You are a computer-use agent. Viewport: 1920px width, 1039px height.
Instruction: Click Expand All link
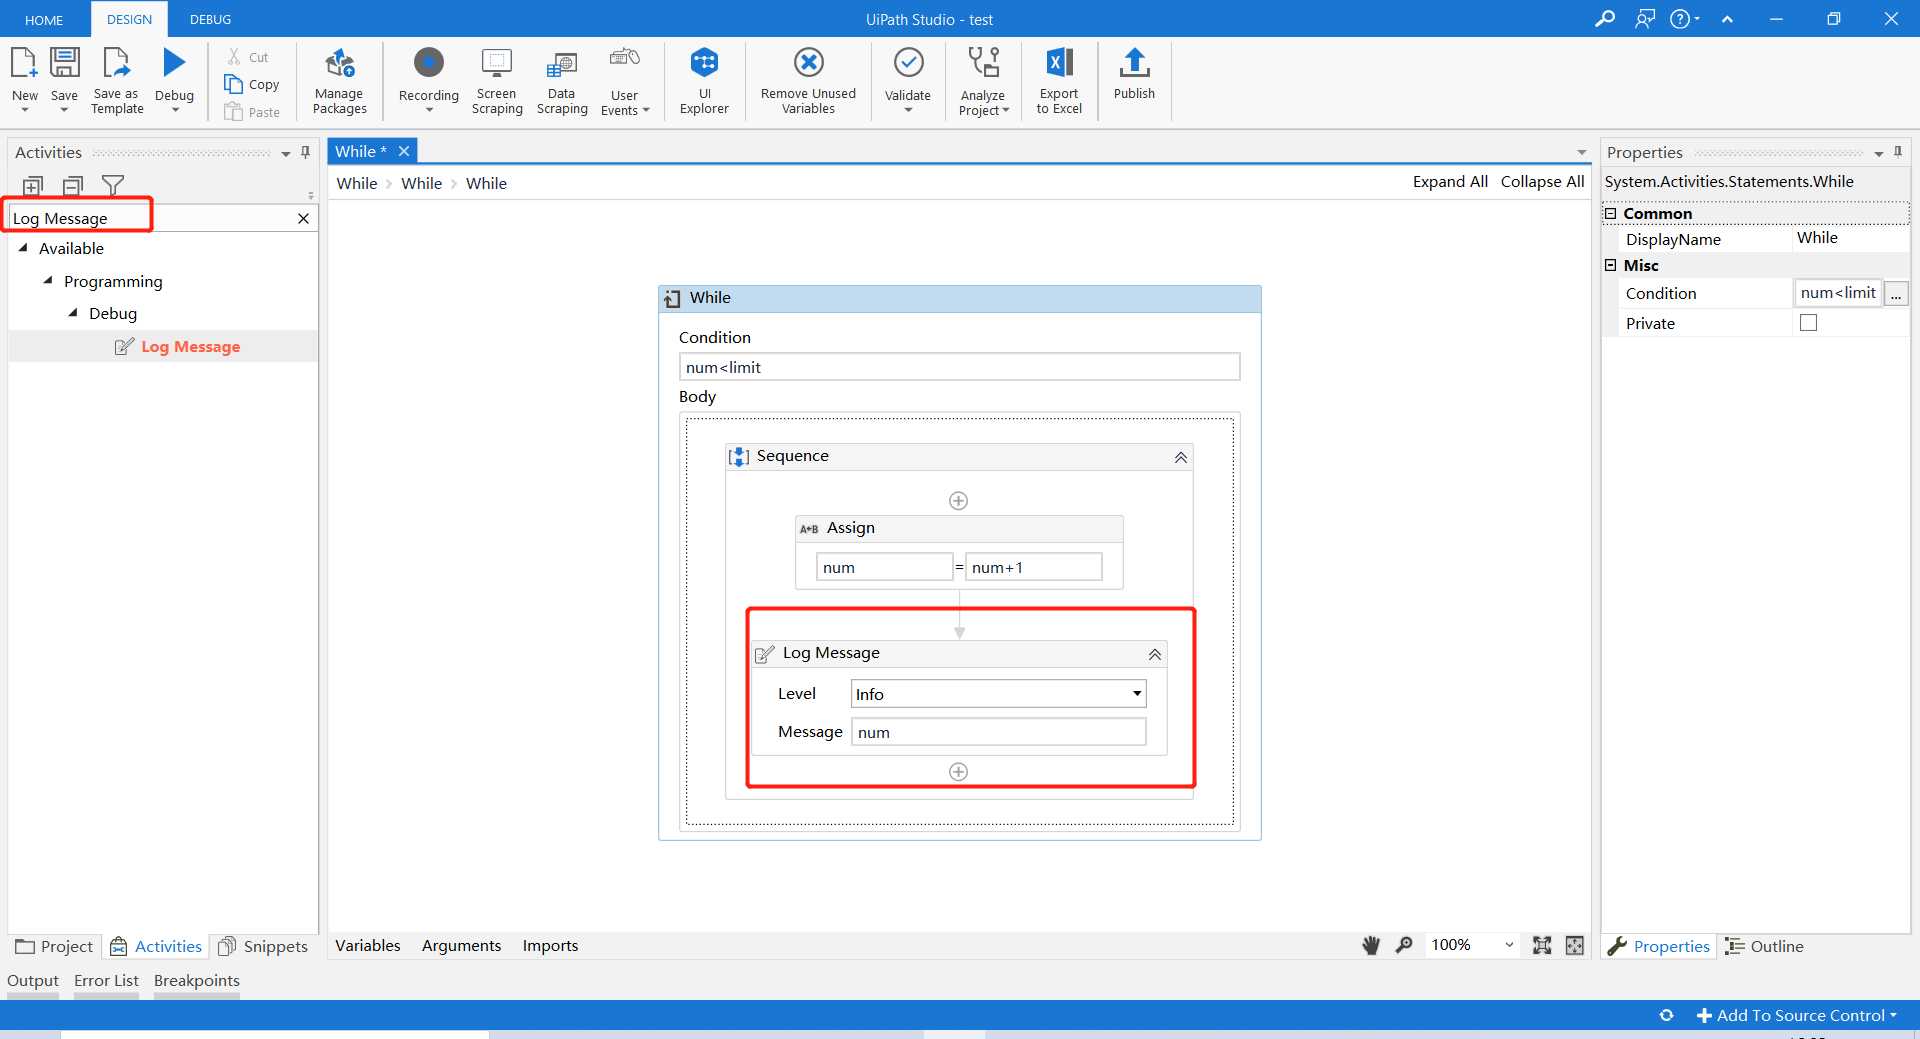[1450, 181]
